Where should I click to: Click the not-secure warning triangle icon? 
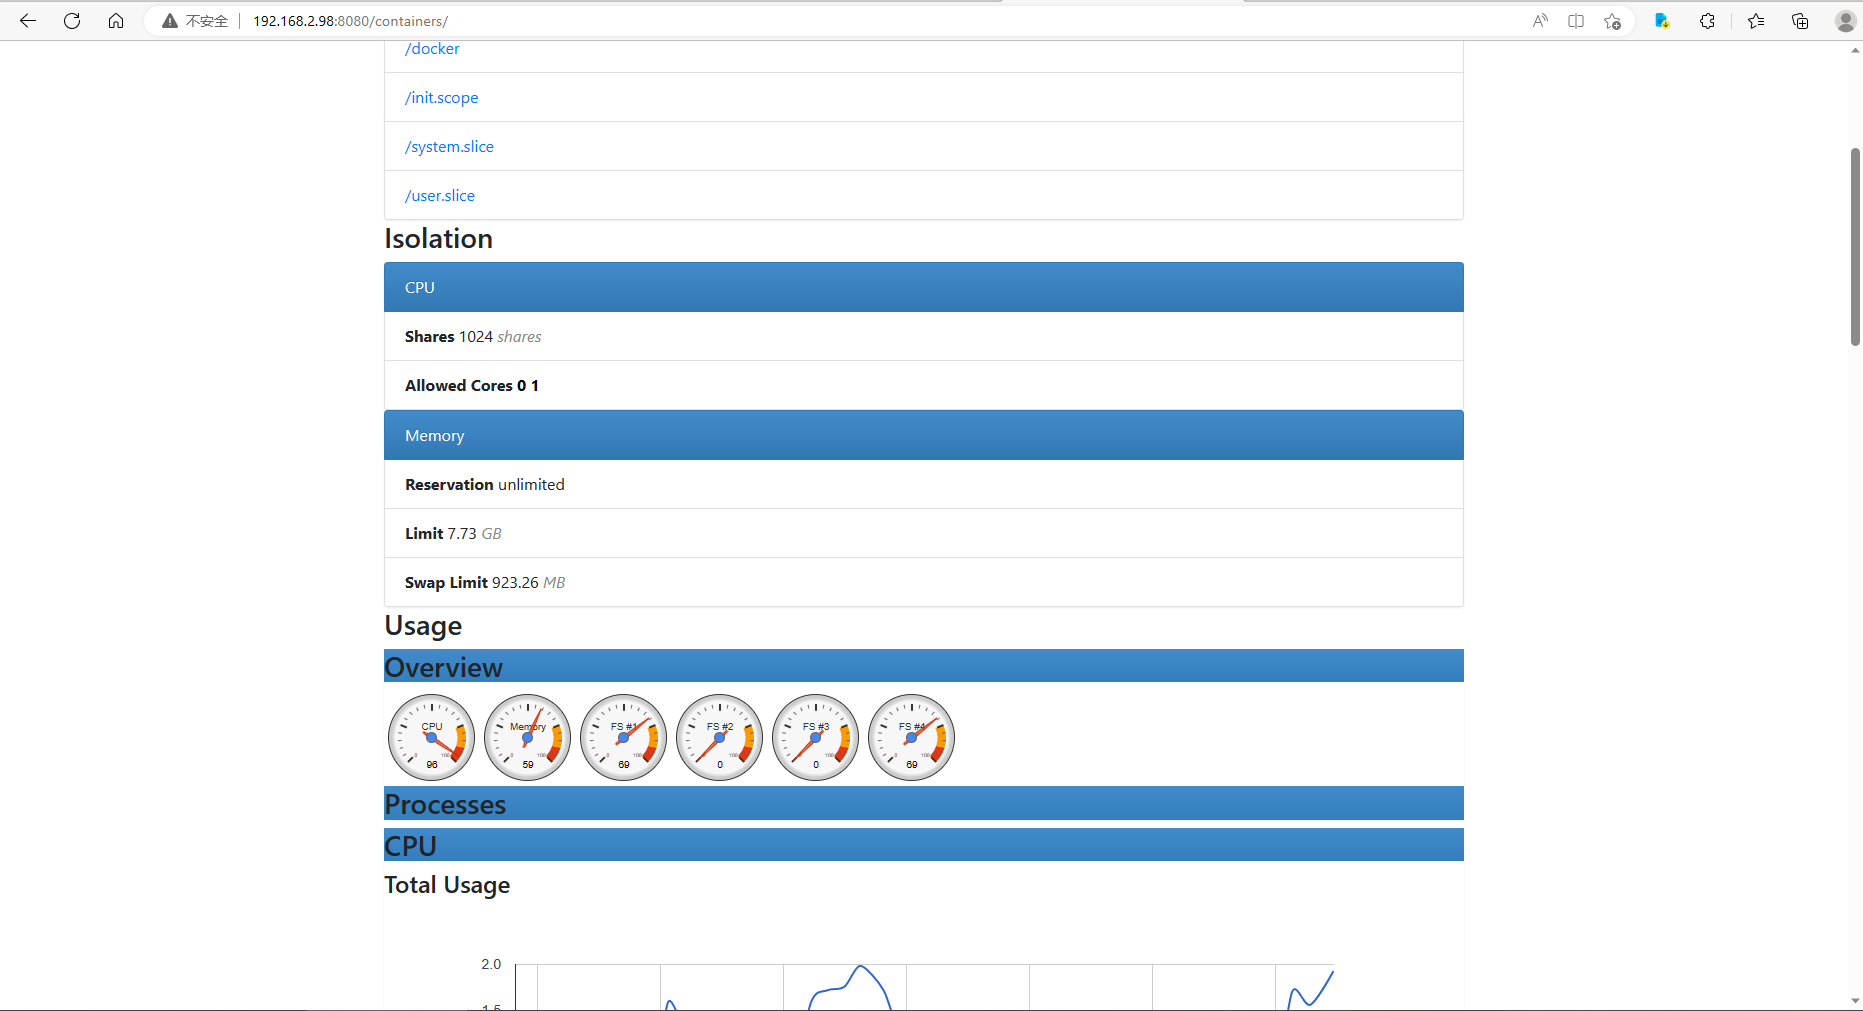point(170,21)
